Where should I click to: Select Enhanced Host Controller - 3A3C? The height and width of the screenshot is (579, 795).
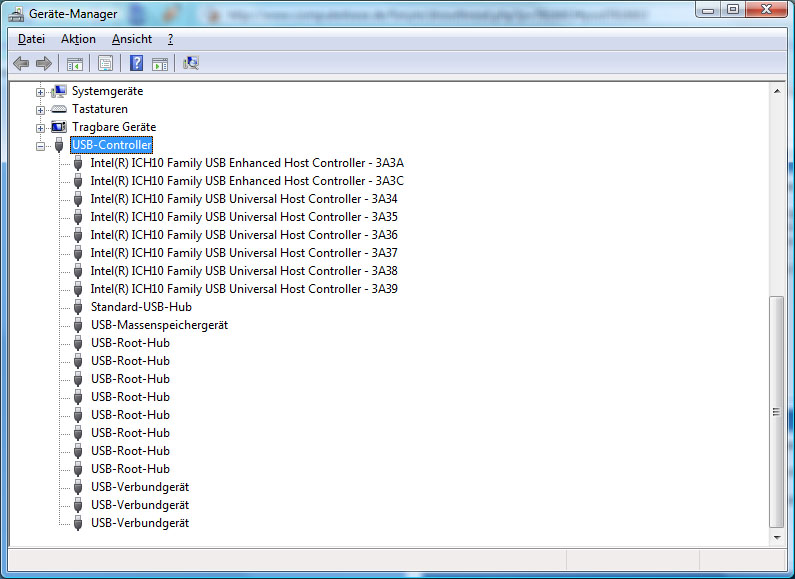pos(247,181)
